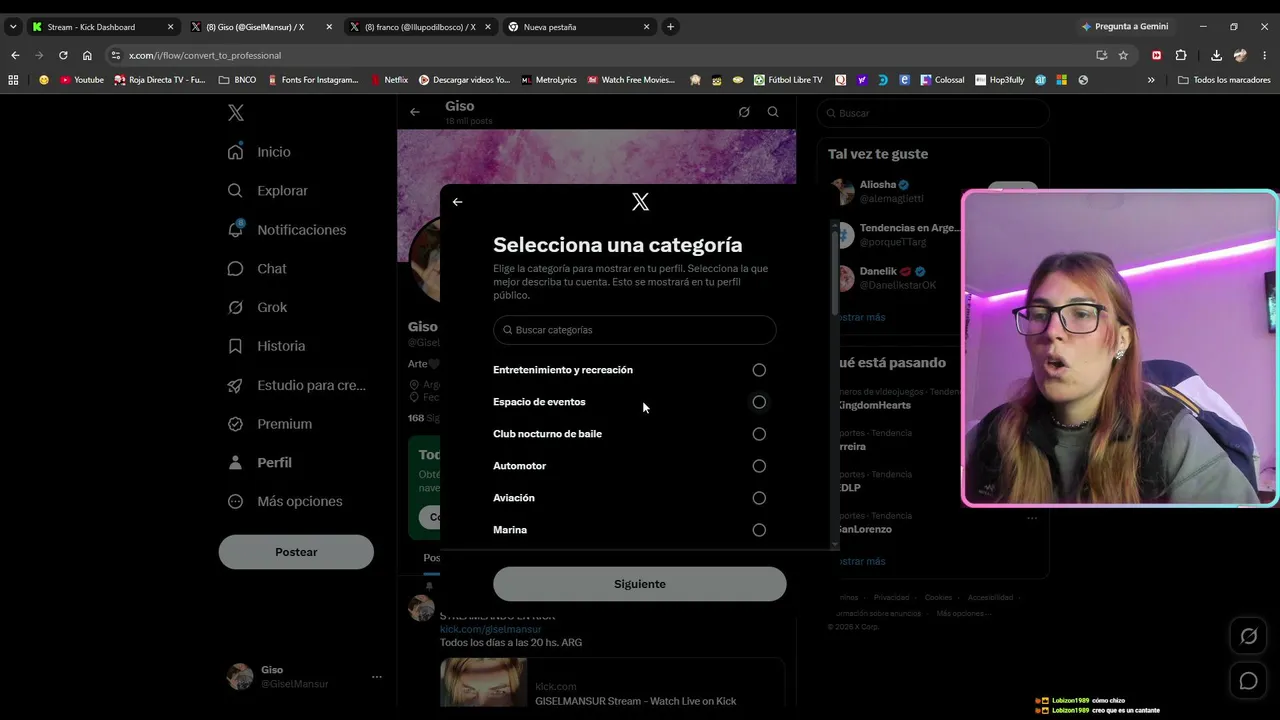The width and height of the screenshot is (1280, 720).
Task: Open the Colossal bookmark
Action: tap(942, 80)
